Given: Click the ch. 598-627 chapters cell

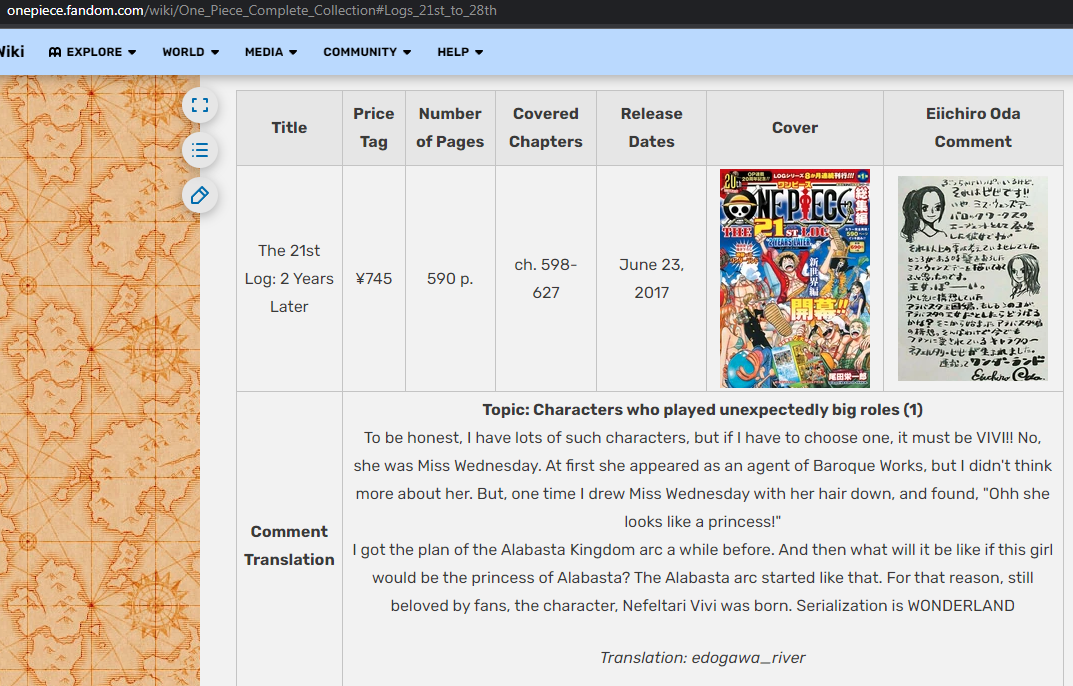Looking at the screenshot, I should (545, 279).
